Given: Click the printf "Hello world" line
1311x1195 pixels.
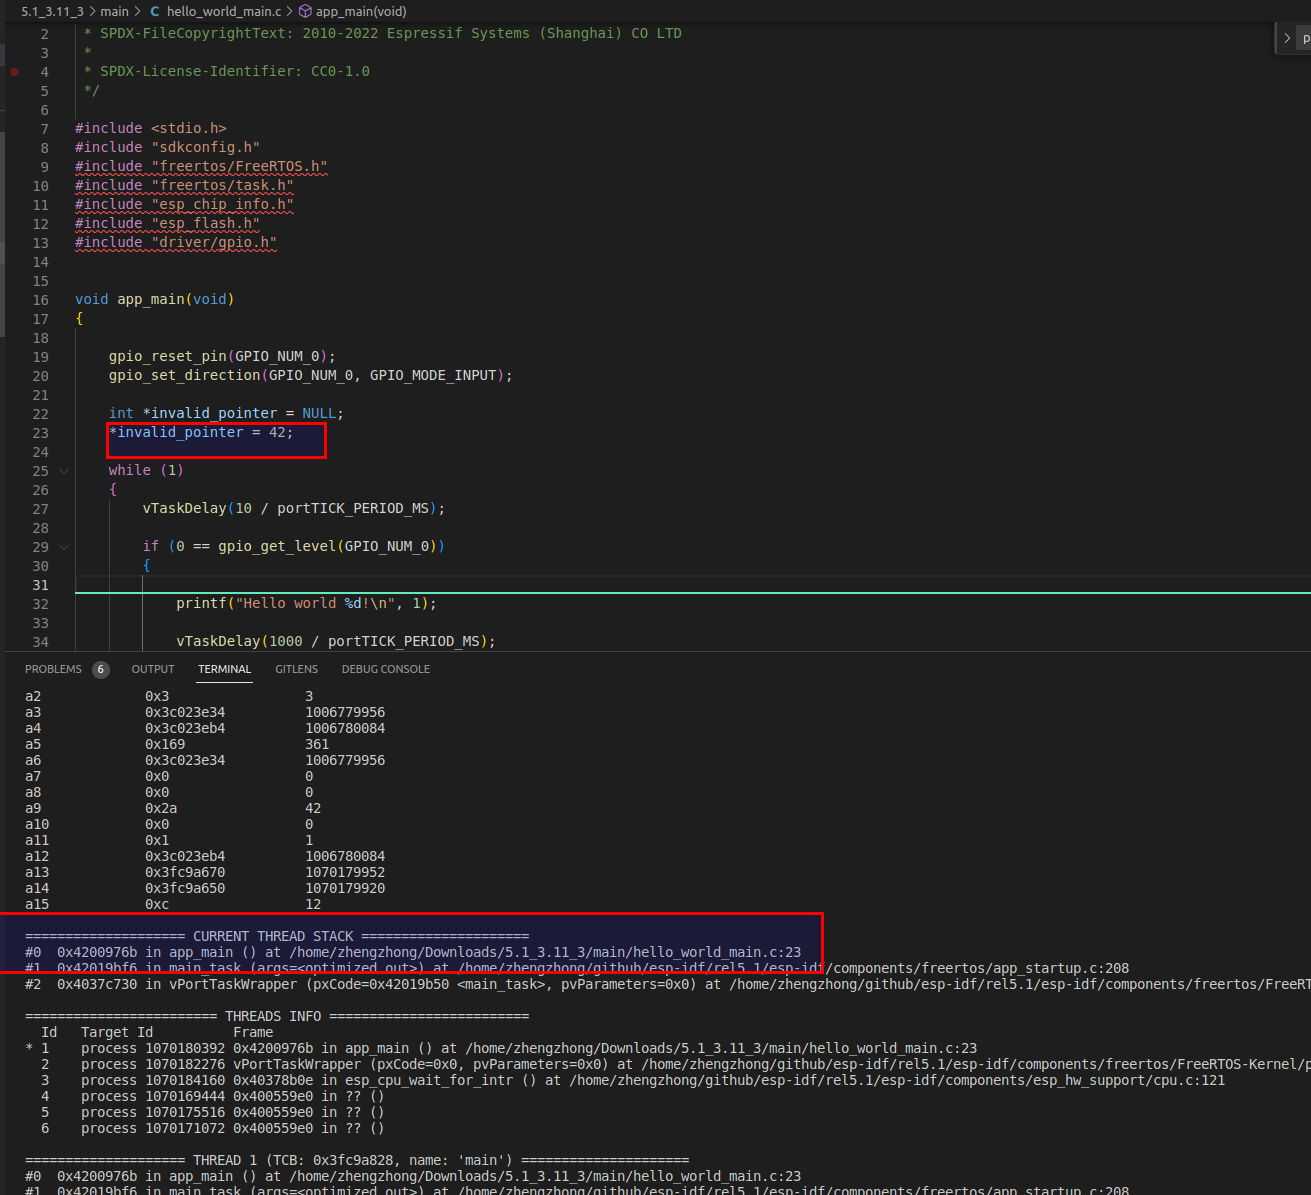Looking at the screenshot, I should click(306, 603).
